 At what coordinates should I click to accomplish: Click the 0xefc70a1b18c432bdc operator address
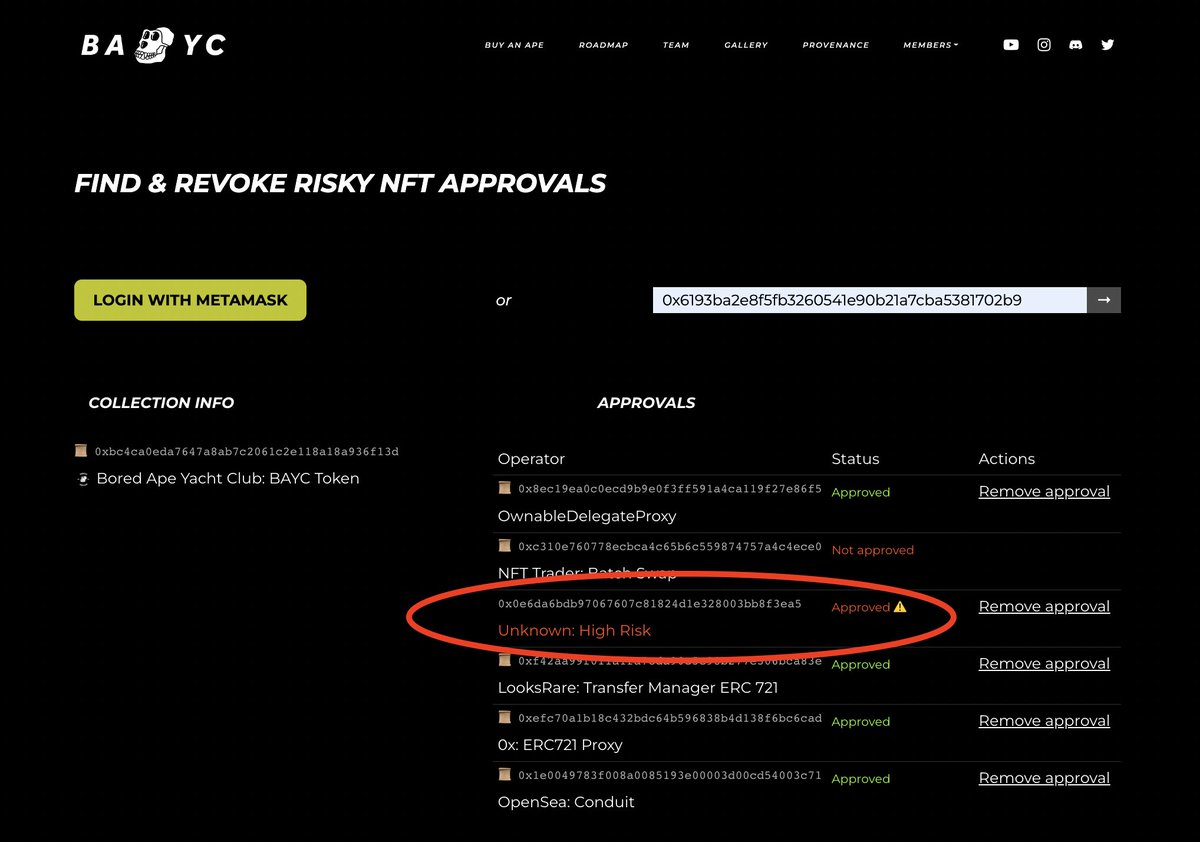tap(670, 719)
